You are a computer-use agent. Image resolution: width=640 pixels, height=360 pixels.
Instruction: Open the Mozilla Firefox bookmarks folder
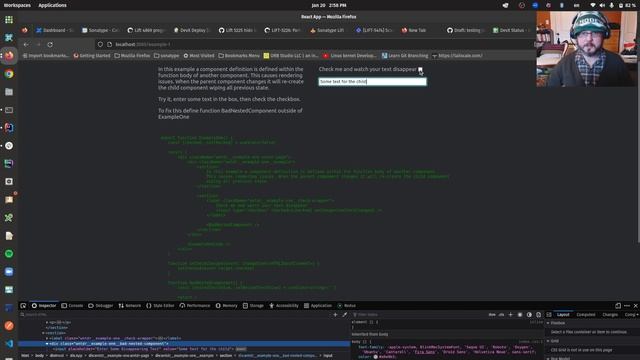132,56
